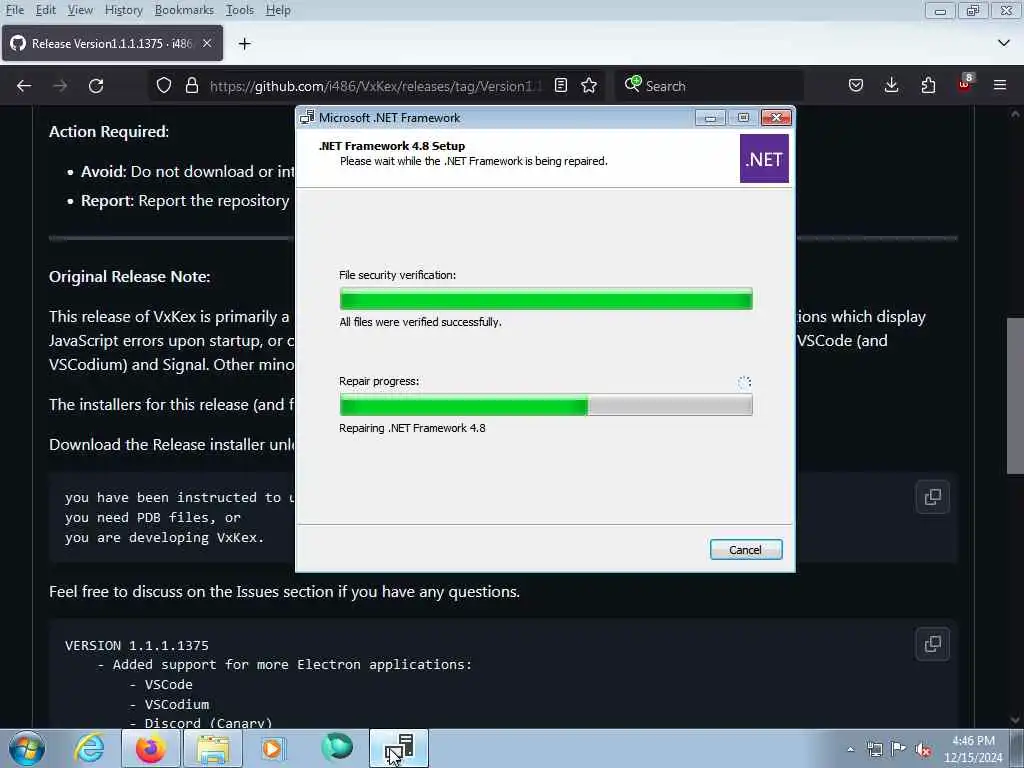Open the Firefox hamburger menu
Image resolution: width=1024 pixels, height=768 pixels.
coord(1000,86)
